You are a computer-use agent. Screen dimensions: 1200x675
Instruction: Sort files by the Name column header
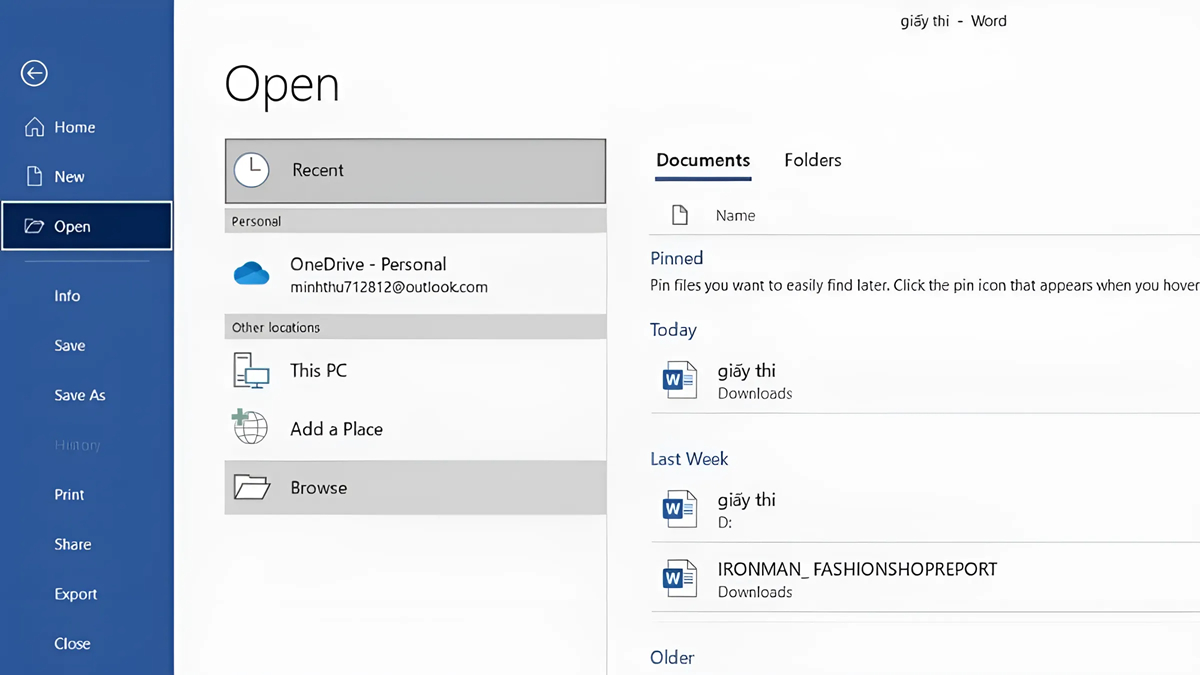pyautogui.click(x=735, y=216)
